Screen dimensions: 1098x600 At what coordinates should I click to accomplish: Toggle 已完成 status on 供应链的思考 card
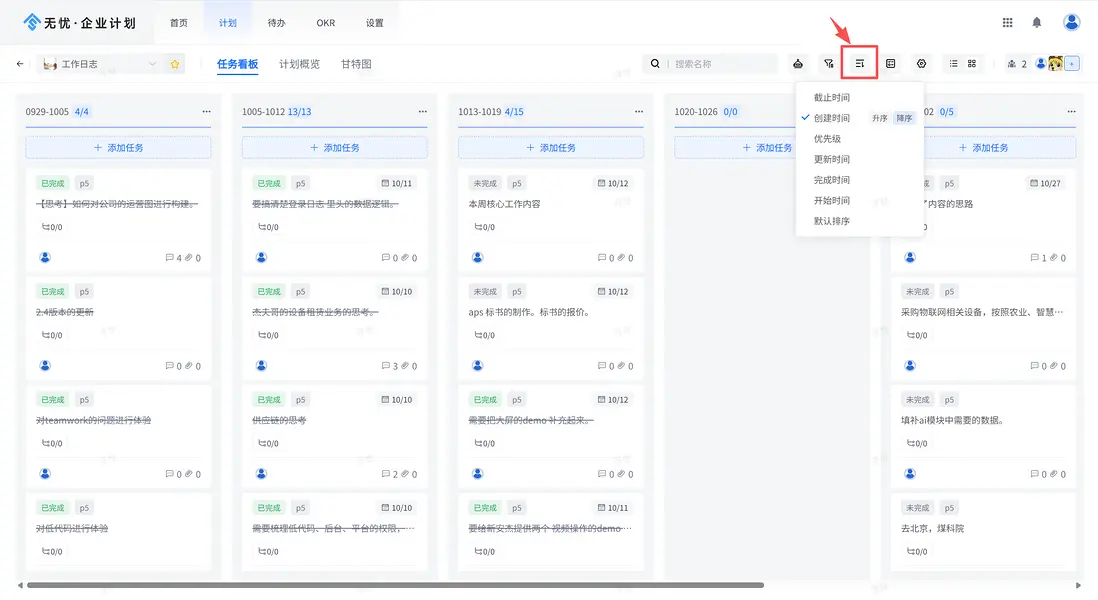point(269,400)
